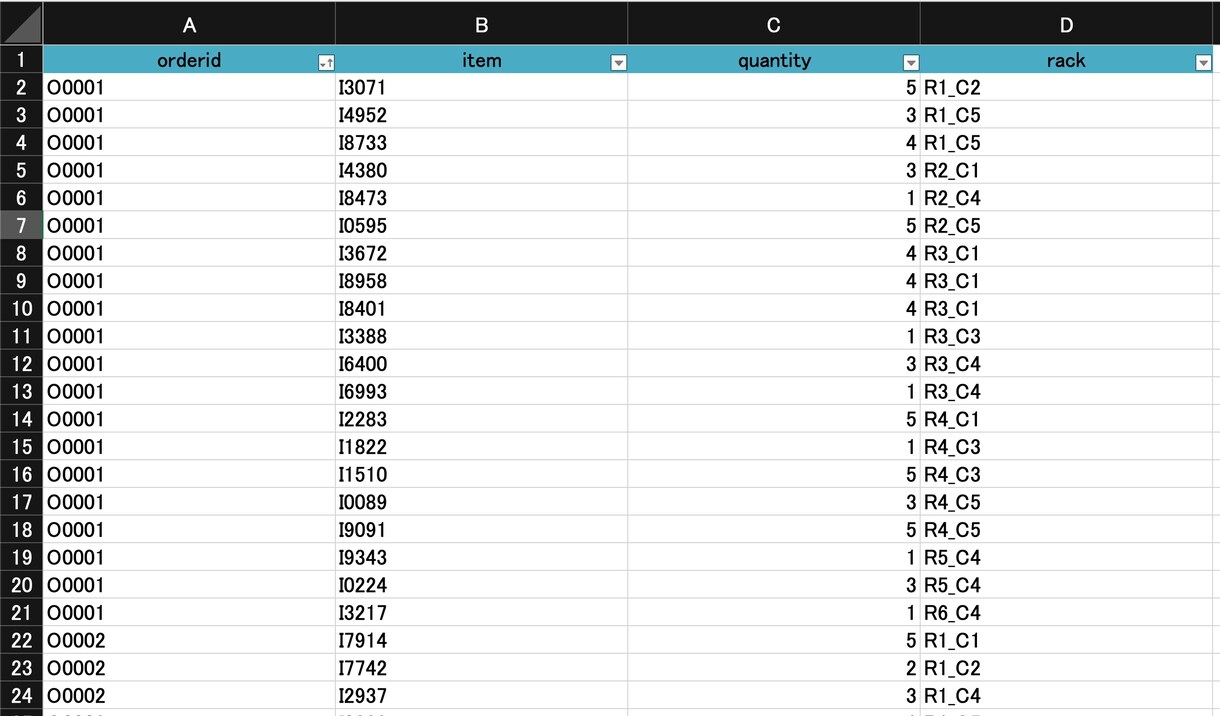Select row 22 header
Screen dimensions: 1220x716
pyautogui.click(x=21, y=640)
